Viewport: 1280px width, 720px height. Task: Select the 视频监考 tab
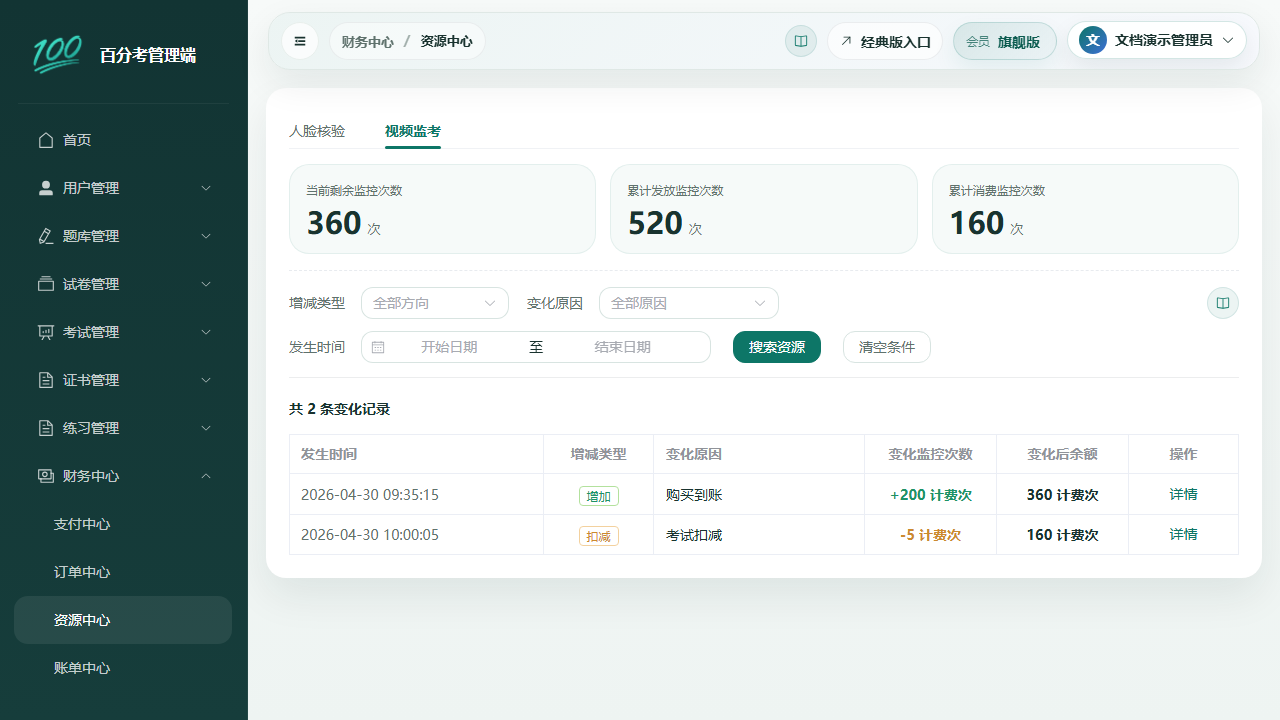[x=413, y=131]
